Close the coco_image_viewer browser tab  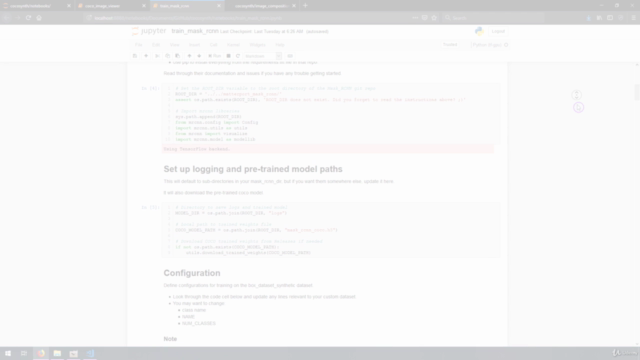(144, 6)
